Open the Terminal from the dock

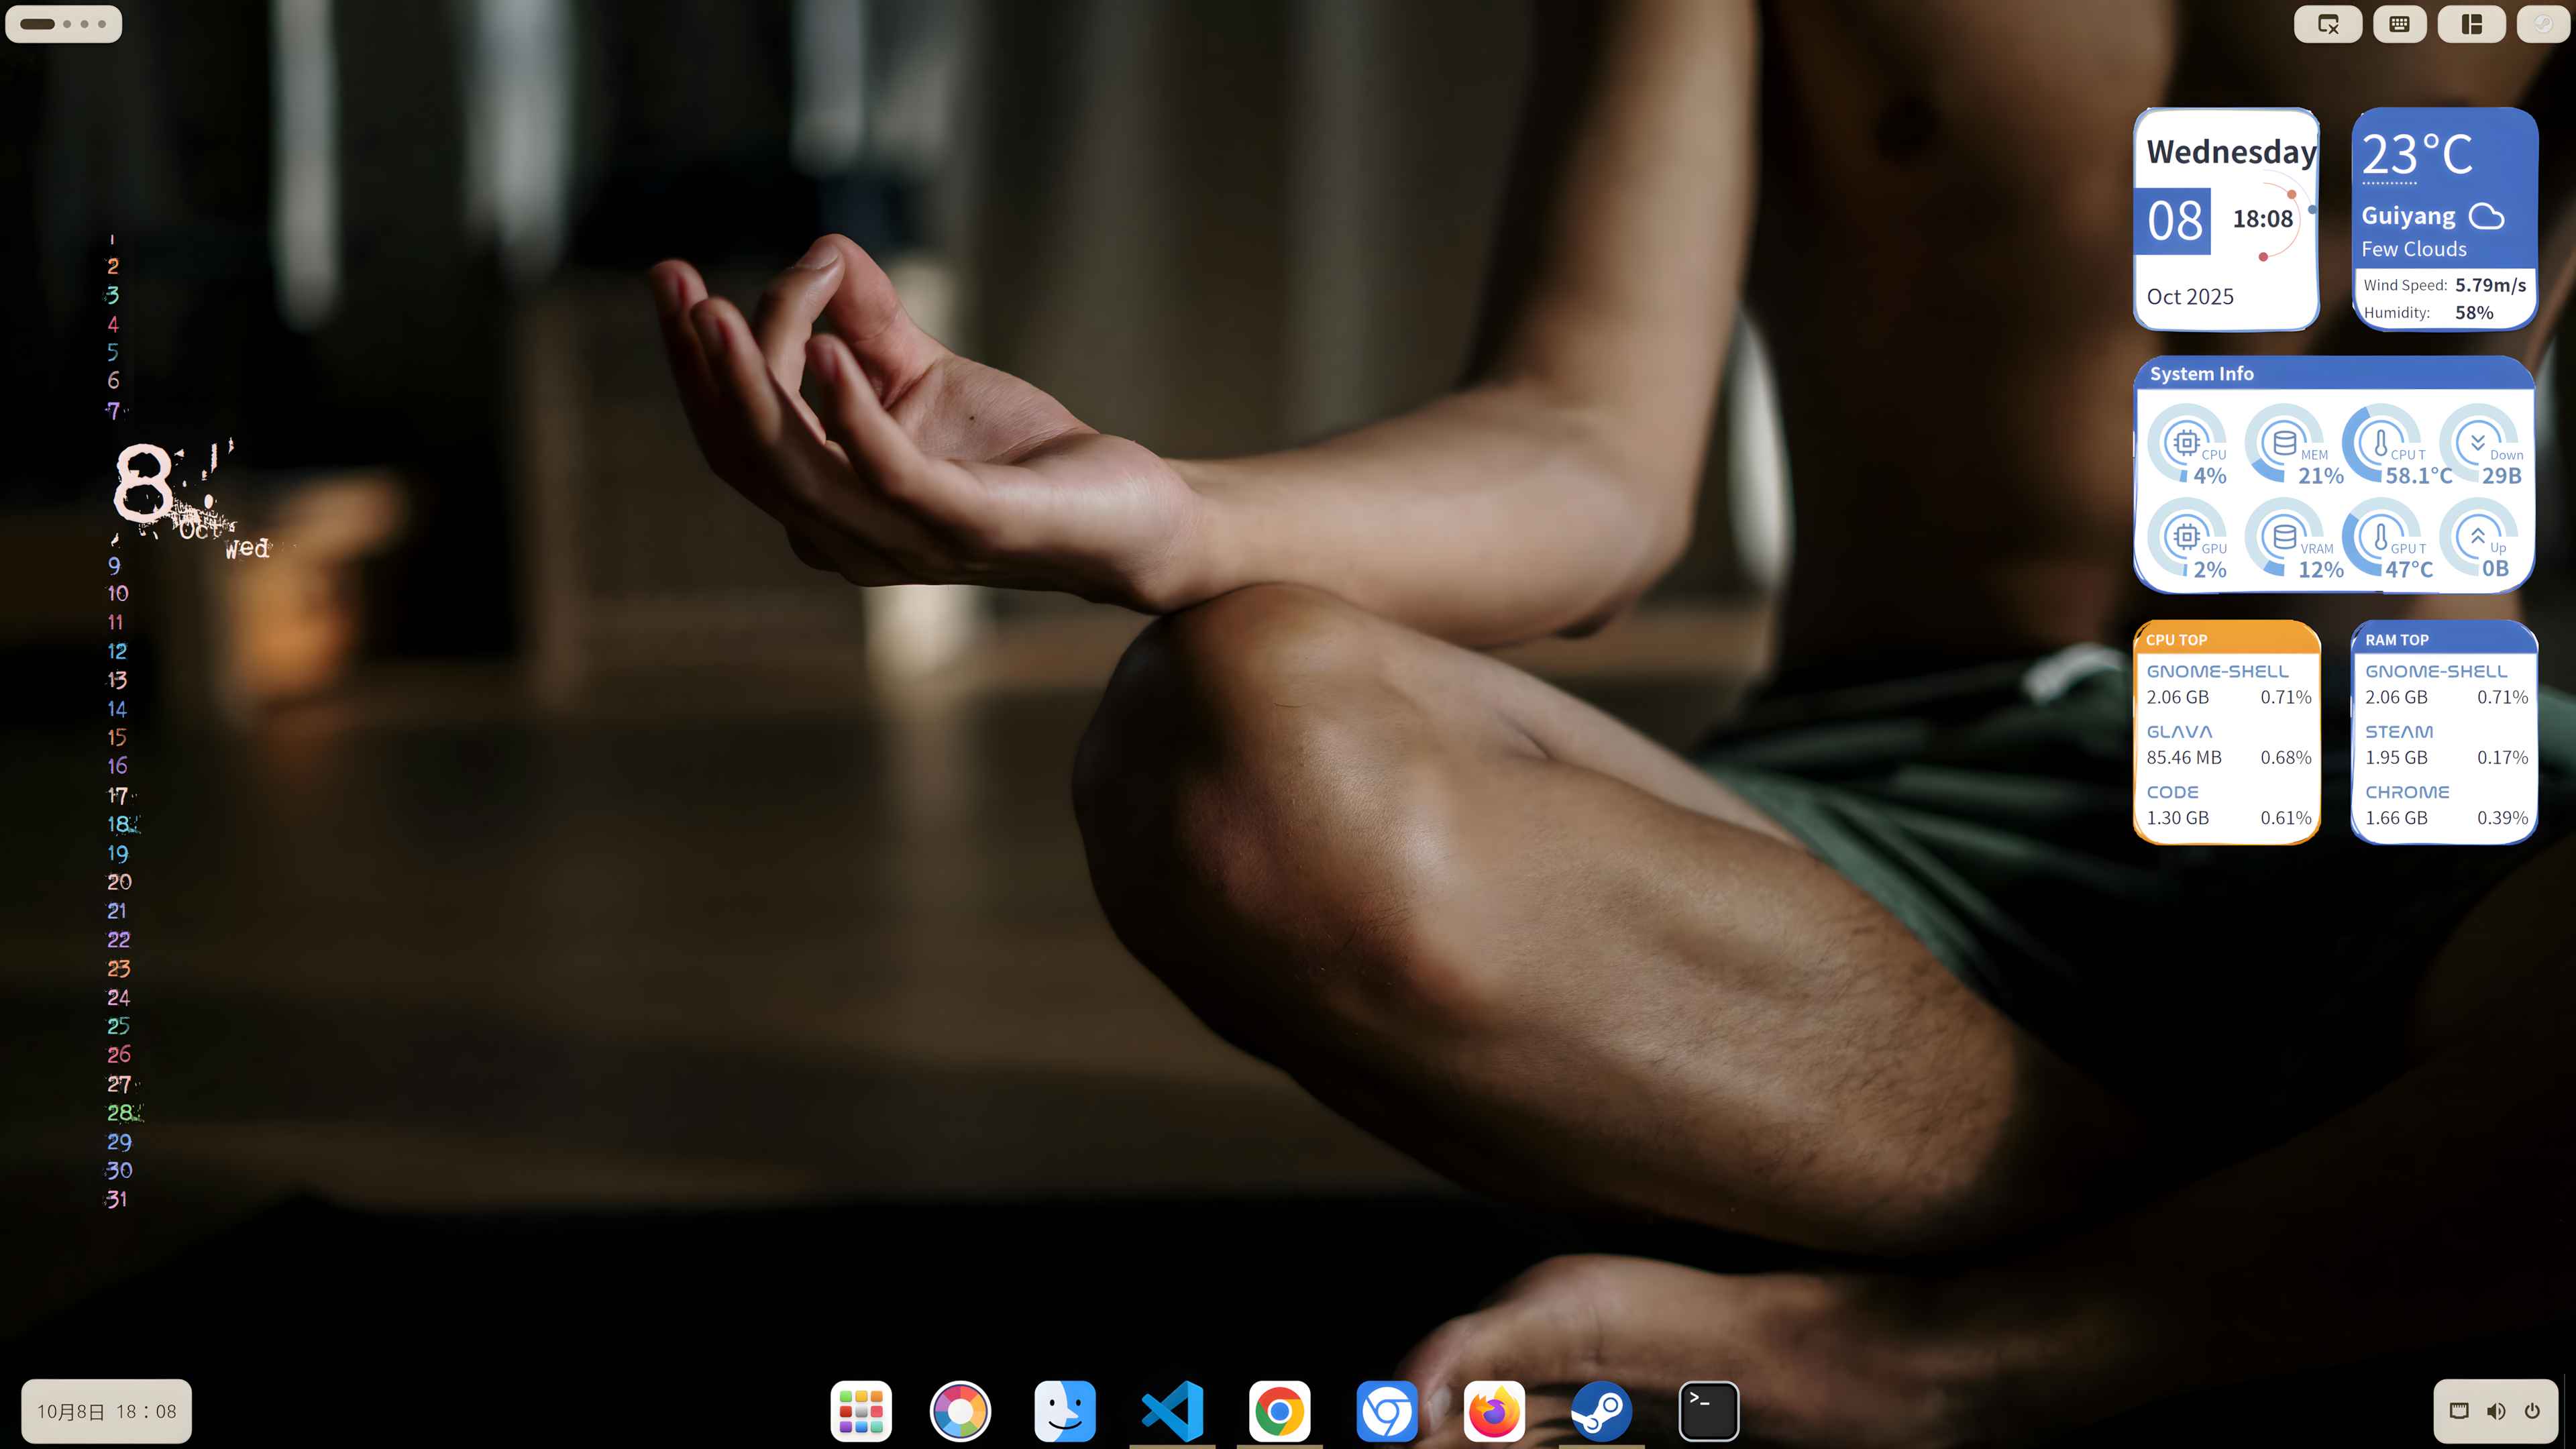click(x=1708, y=1411)
